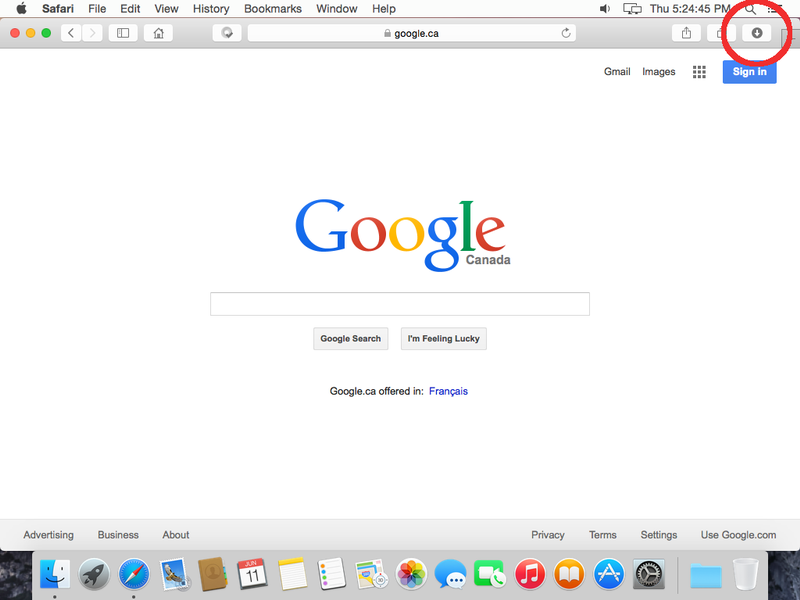Viewport: 800px width, 600px height.
Task: Click the I'm Feeling Lucky button
Action: pyautogui.click(x=443, y=339)
